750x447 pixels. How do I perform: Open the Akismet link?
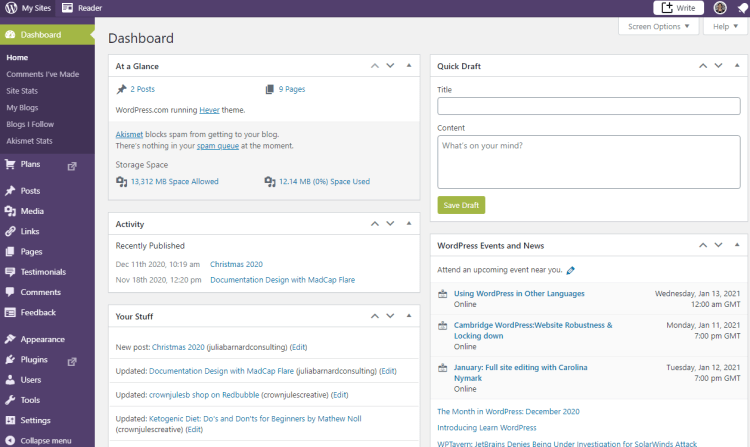pyautogui.click(x=129, y=134)
